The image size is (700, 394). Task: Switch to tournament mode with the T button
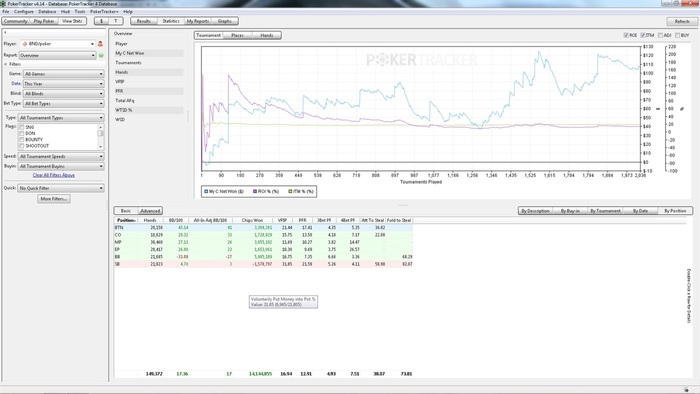[116, 21]
